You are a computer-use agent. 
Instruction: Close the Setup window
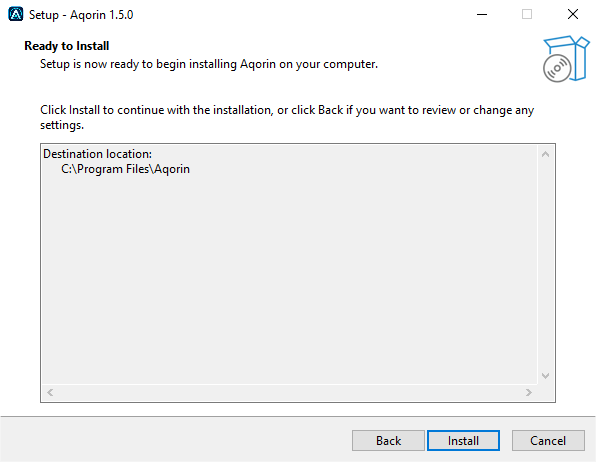pyautogui.click(x=573, y=14)
